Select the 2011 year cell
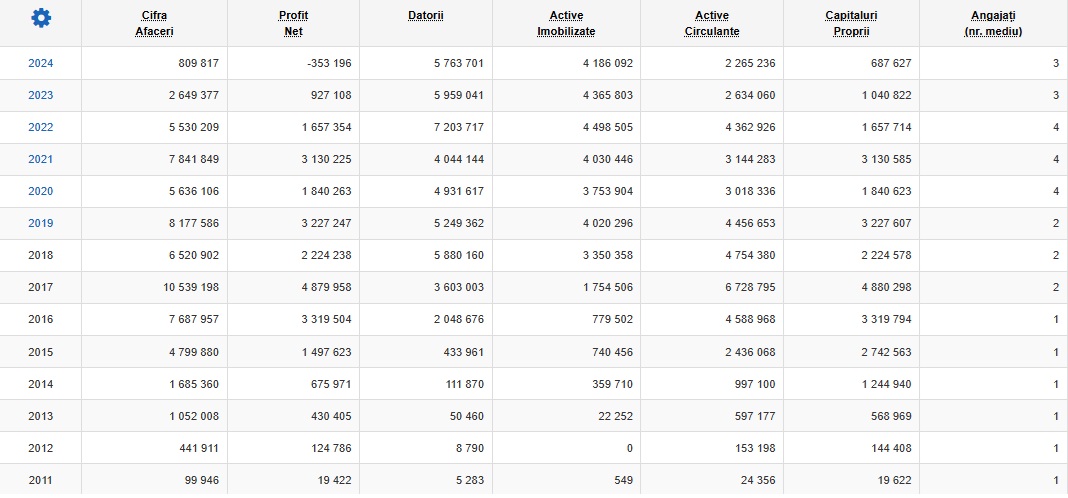 pos(40,480)
